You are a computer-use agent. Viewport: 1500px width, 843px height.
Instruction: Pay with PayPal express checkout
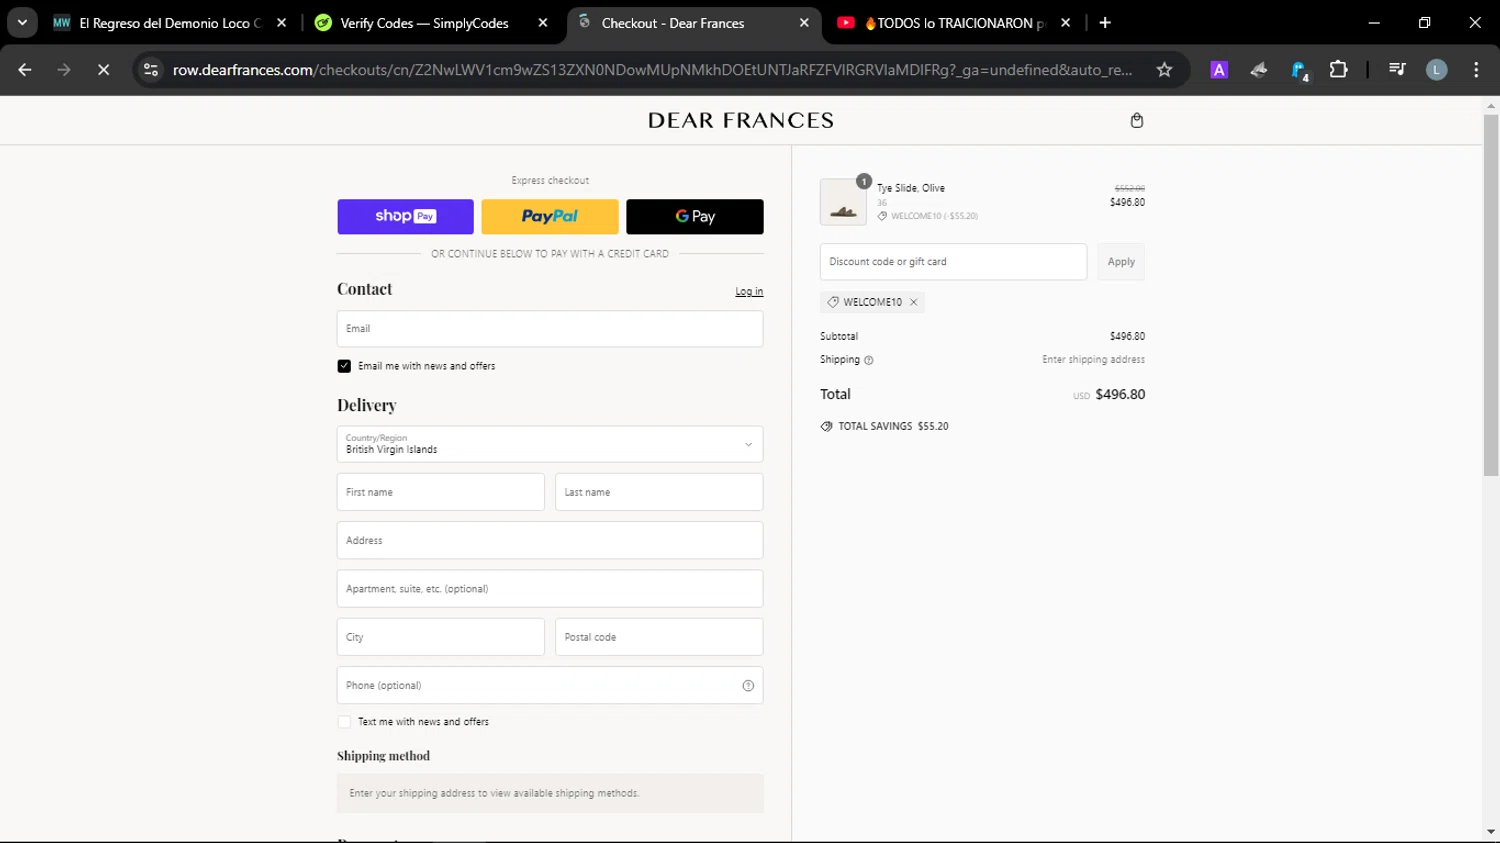pos(550,216)
